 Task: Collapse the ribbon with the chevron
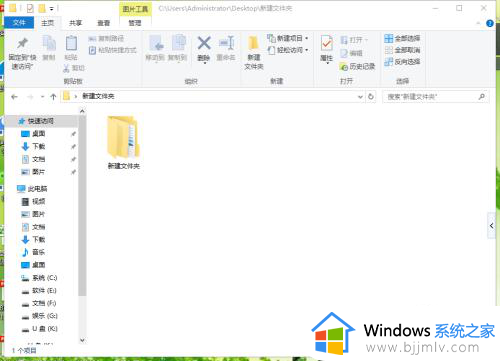pyautogui.click(x=478, y=23)
